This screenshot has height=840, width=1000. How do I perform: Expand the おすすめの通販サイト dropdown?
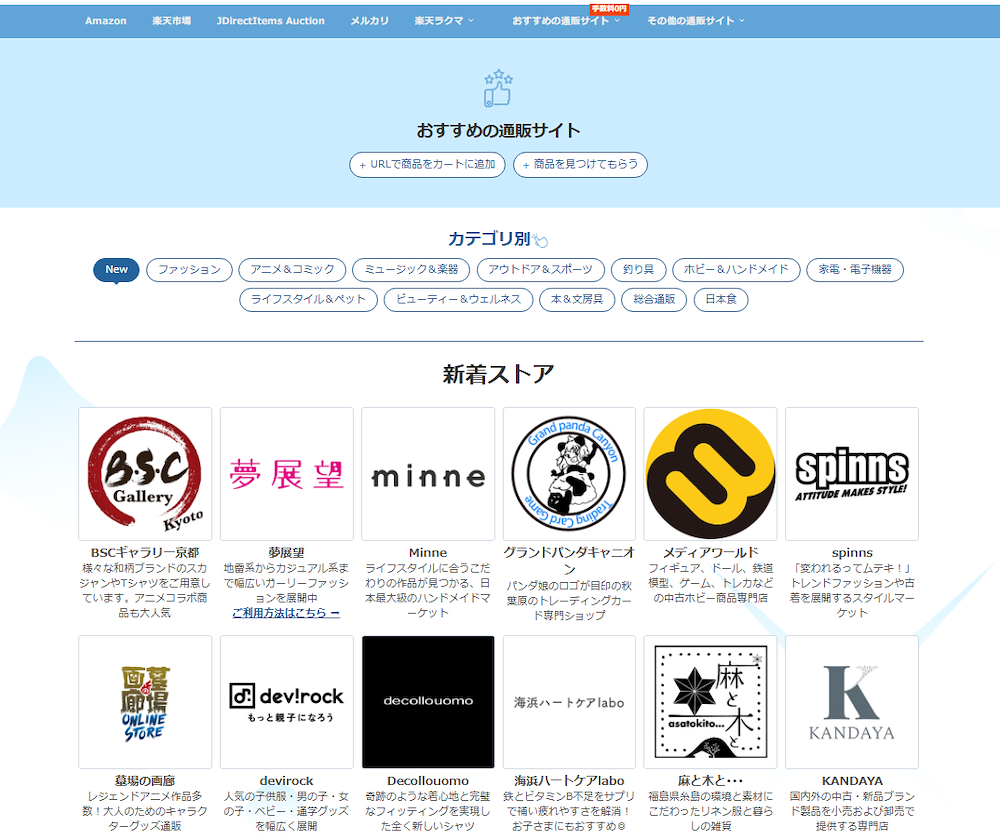pos(566,21)
